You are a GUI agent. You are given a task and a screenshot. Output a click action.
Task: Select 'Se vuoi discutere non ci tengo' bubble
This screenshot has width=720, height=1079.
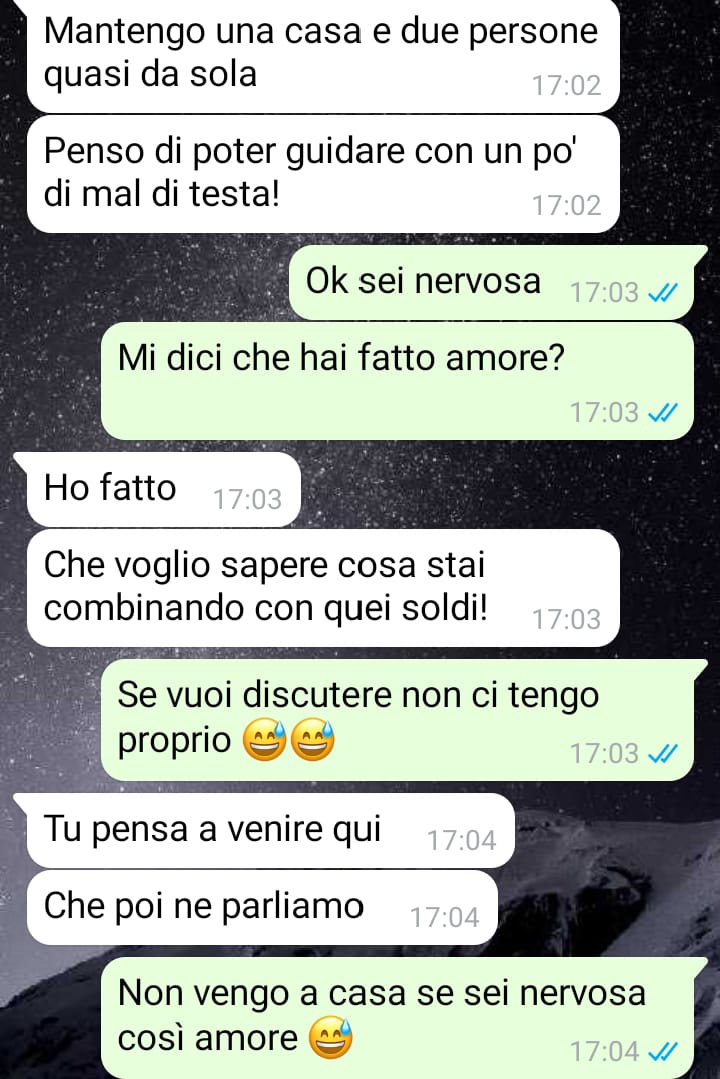403,720
